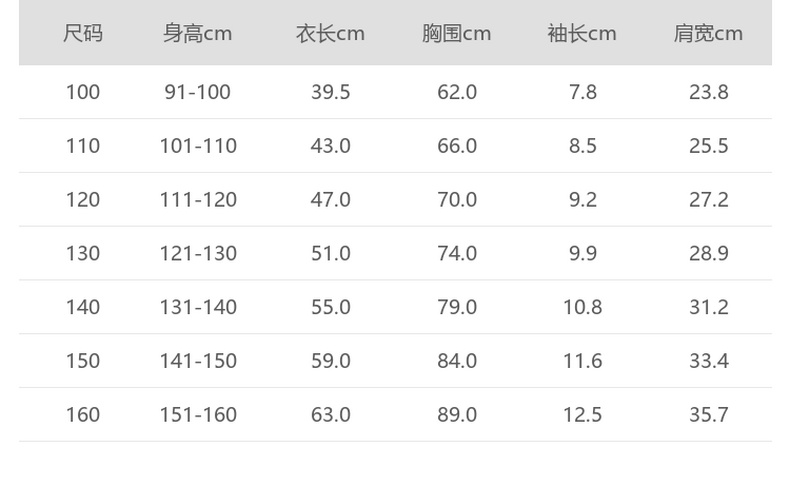Select the height range 141-150 cell
Image resolution: width=790 pixels, height=485 pixels.
coord(197,361)
